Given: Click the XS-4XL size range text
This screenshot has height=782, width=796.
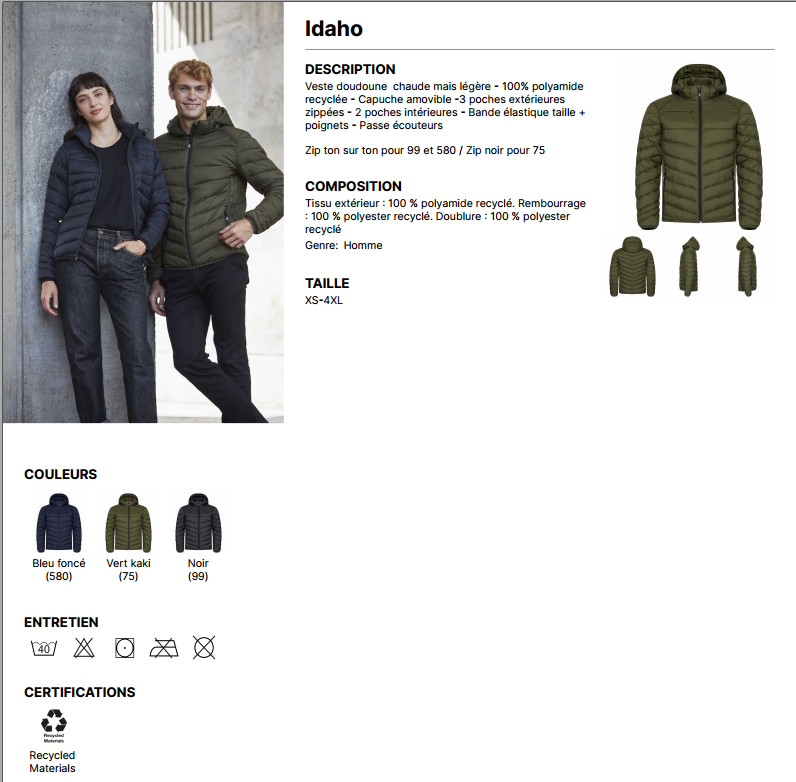Looking at the screenshot, I should [324, 300].
